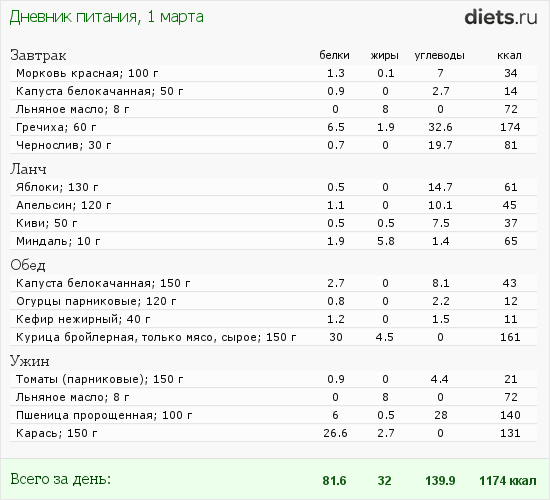550x500 pixels.
Task: Click Карась calories value 131
Action: [510, 433]
